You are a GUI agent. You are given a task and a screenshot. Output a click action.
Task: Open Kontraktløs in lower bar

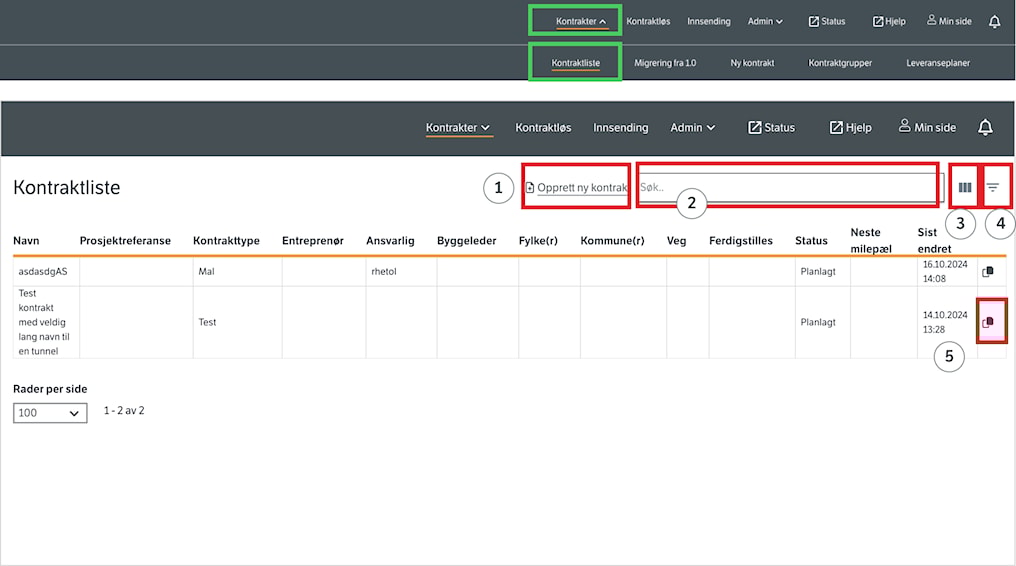click(x=543, y=128)
